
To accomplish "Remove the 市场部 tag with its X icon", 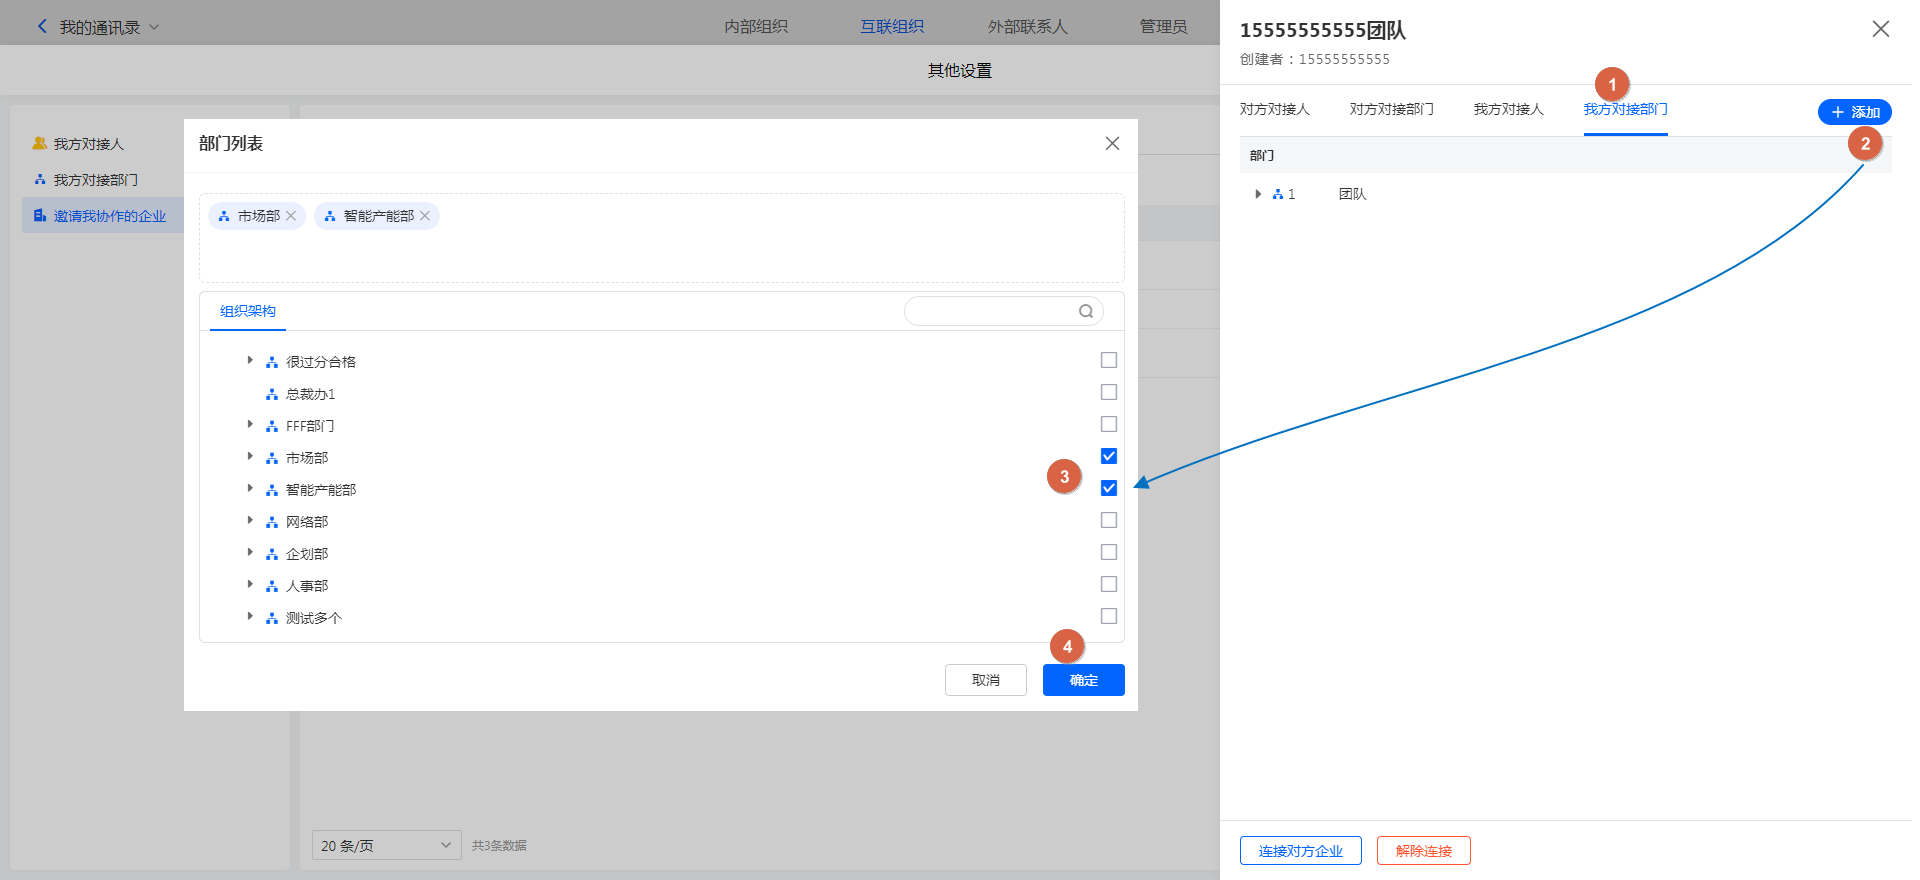I will 291,216.
